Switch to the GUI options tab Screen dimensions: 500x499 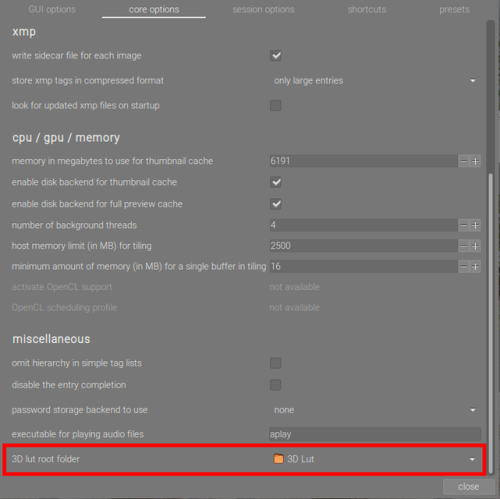(52, 9)
